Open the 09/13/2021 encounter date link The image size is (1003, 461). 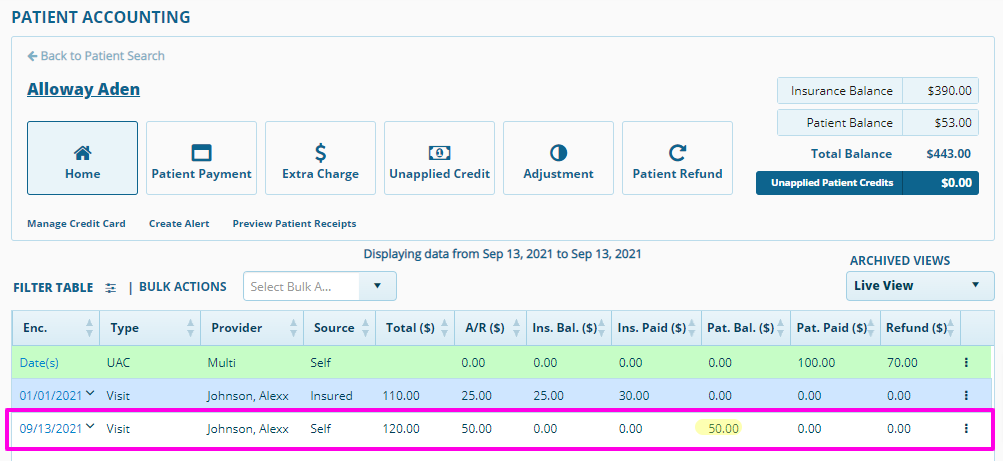pos(51,428)
